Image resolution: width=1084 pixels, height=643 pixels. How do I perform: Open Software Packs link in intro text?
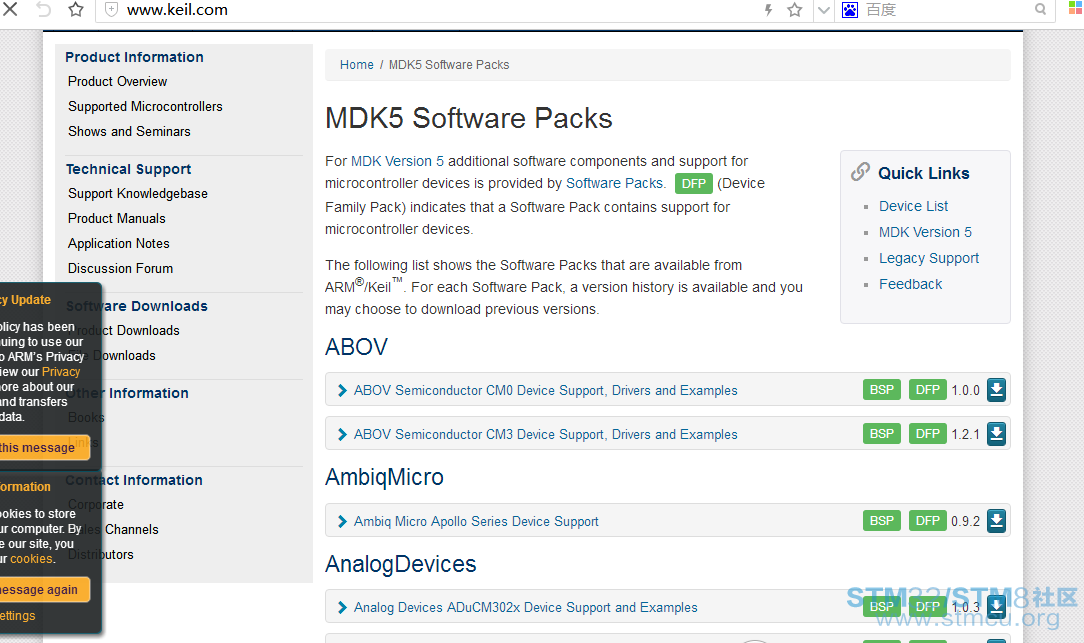(615, 183)
